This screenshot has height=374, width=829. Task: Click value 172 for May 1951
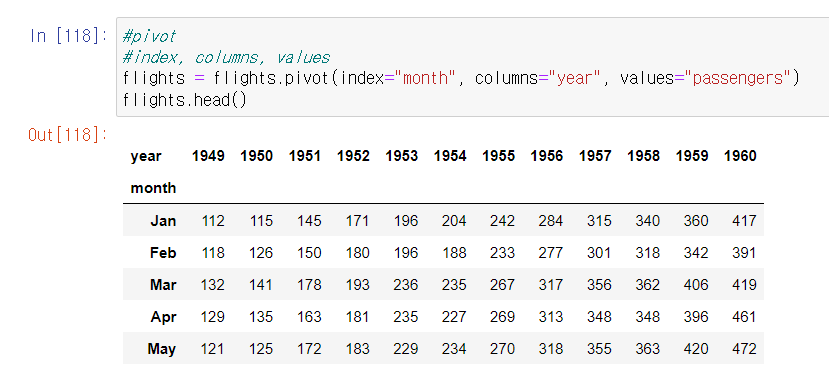pyautogui.click(x=309, y=350)
